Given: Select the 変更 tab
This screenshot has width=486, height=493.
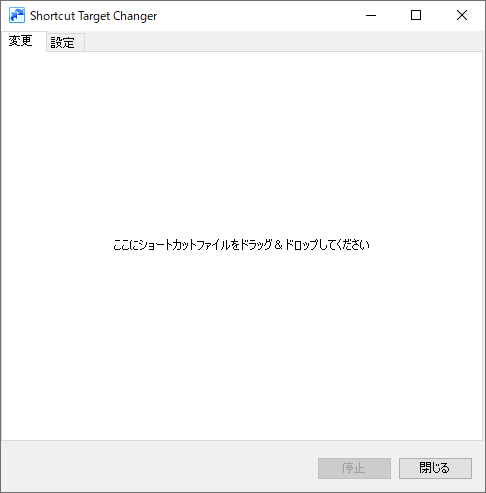Looking at the screenshot, I should (x=23, y=41).
